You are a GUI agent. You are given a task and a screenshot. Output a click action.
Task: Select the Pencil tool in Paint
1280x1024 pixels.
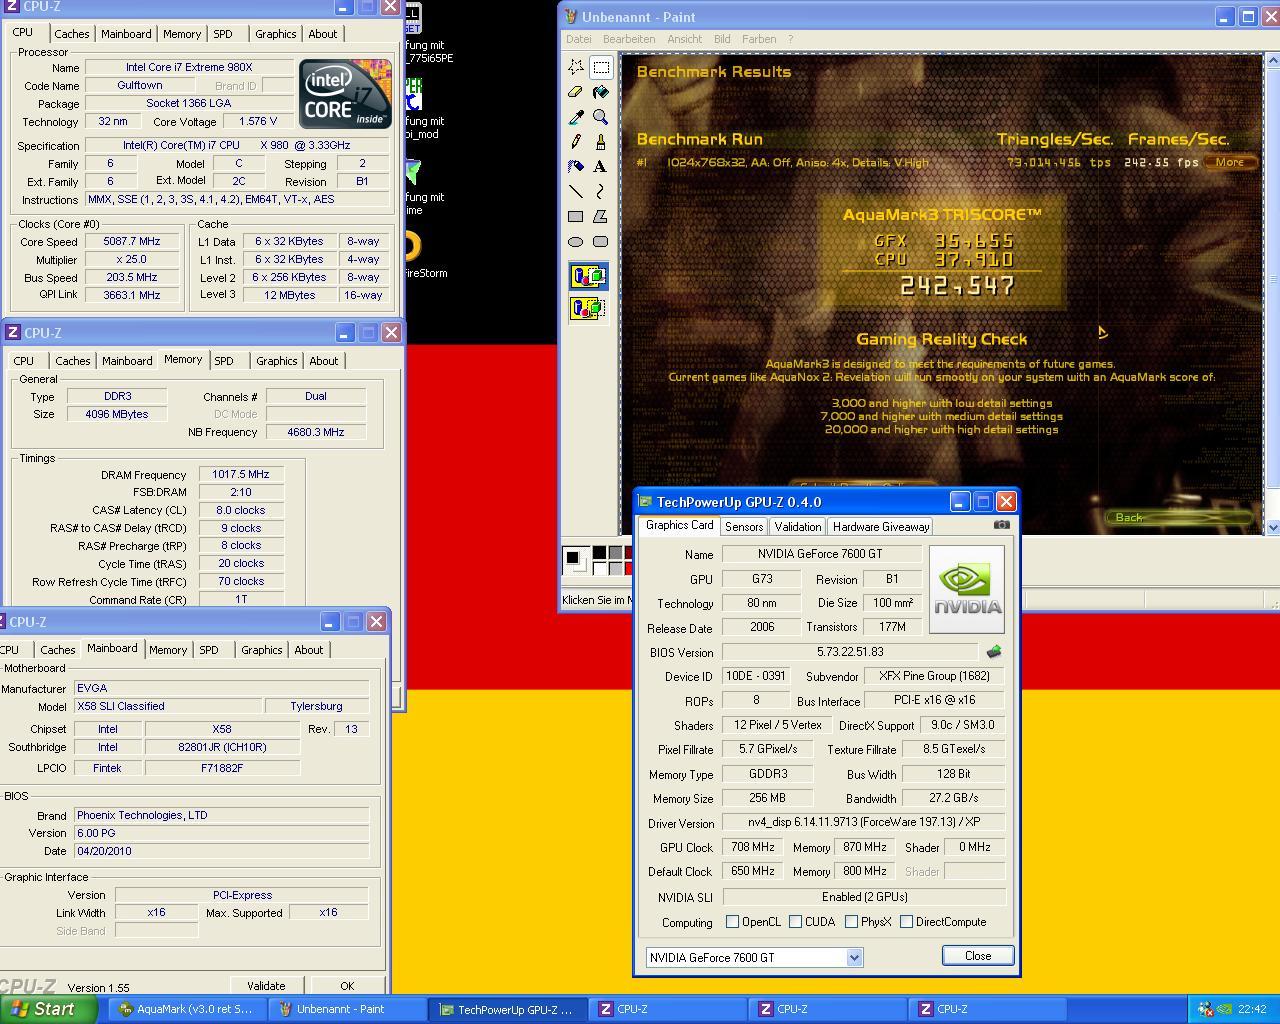click(x=576, y=142)
